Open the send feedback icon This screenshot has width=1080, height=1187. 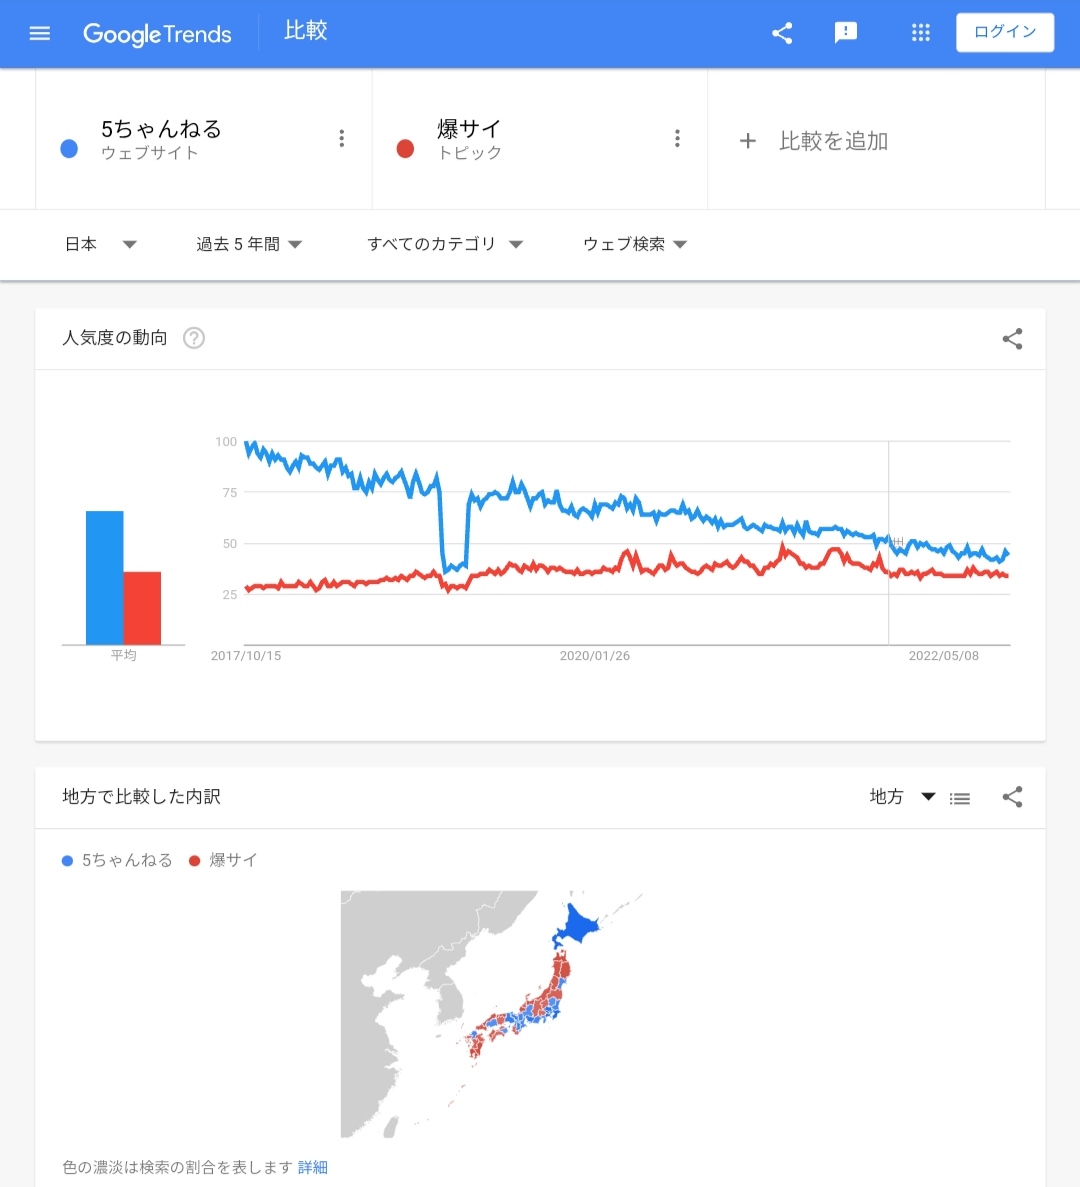point(846,33)
